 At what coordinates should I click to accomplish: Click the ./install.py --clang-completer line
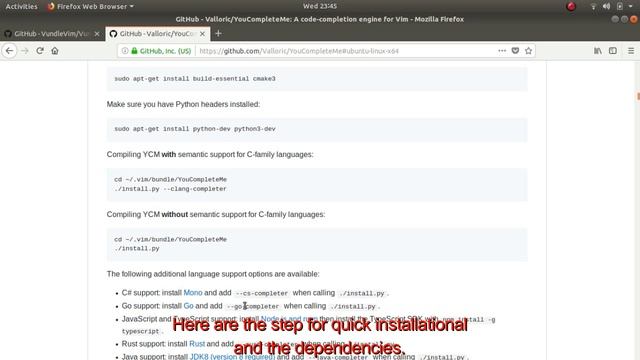pyautogui.click(x=170, y=189)
